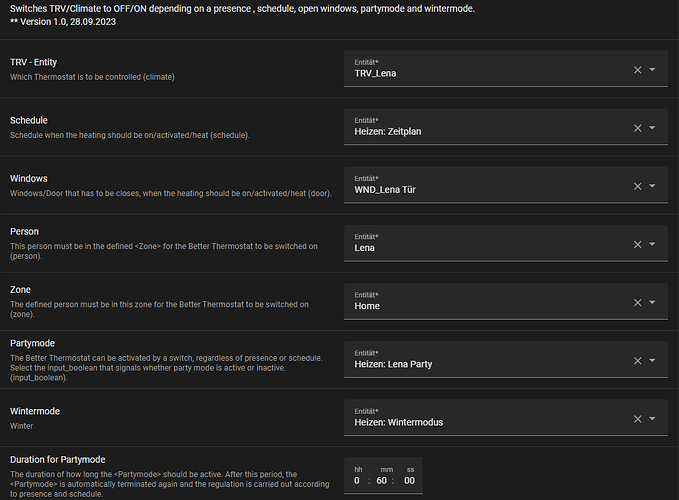Open the Partymode entity dropdown arrow
679x500 pixels.
(x=652, y=360)
